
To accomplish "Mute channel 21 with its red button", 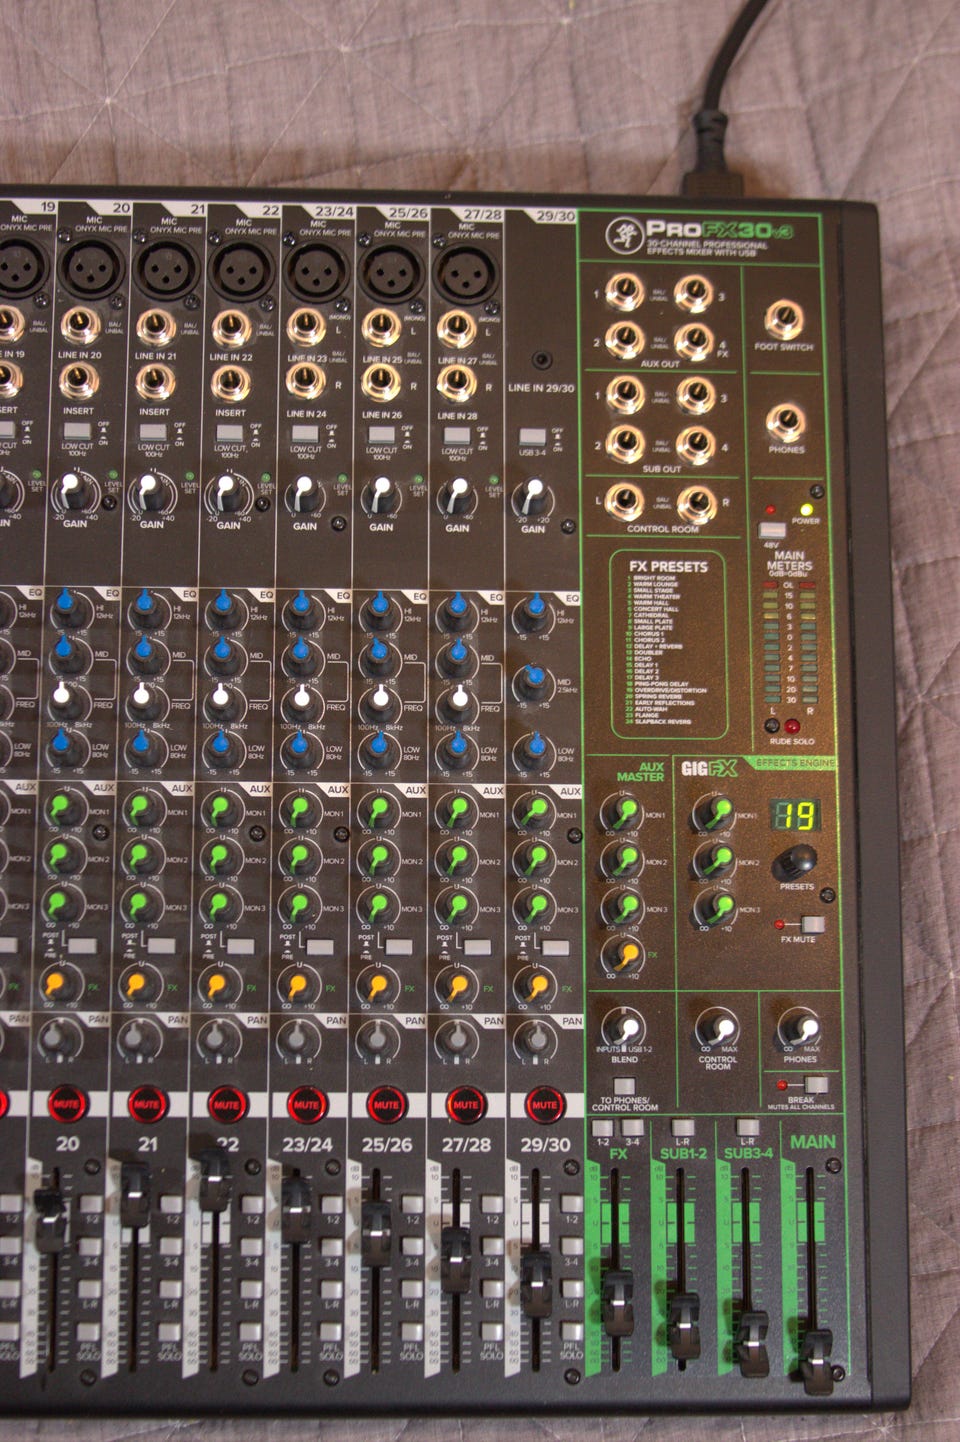I will tap(146, 1104).
